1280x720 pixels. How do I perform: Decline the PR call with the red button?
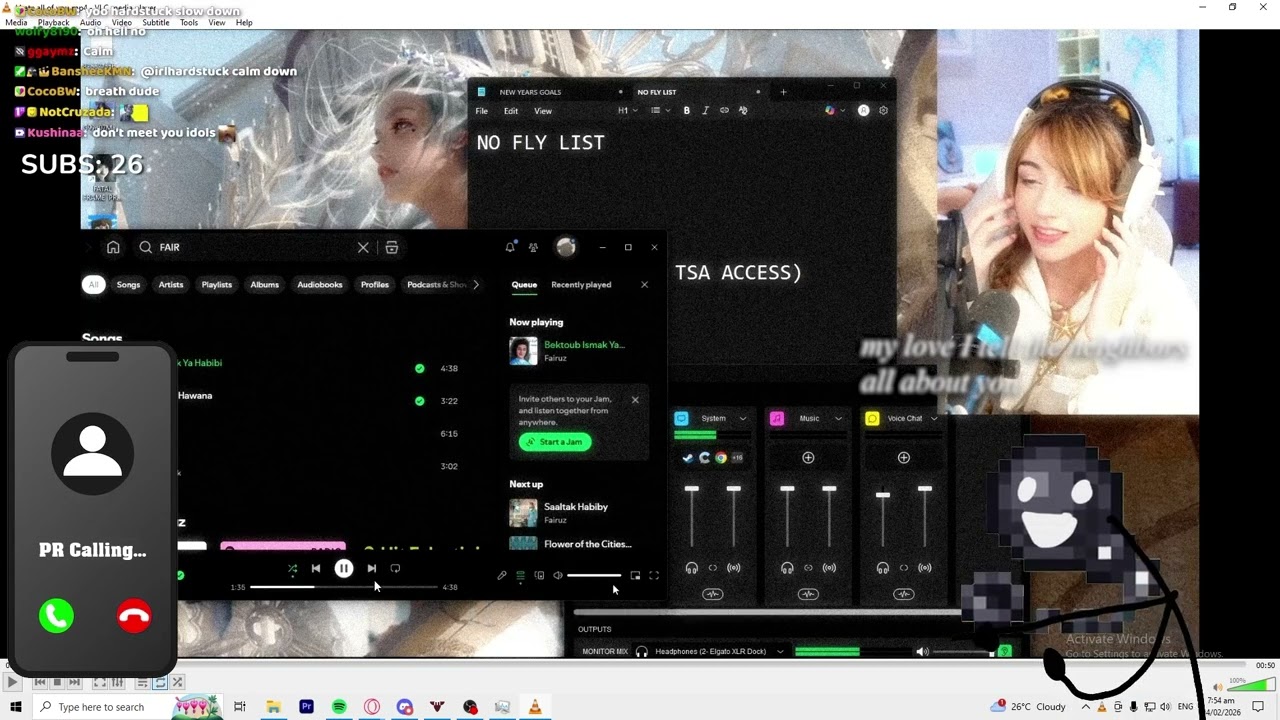click(x=134, y=616)
